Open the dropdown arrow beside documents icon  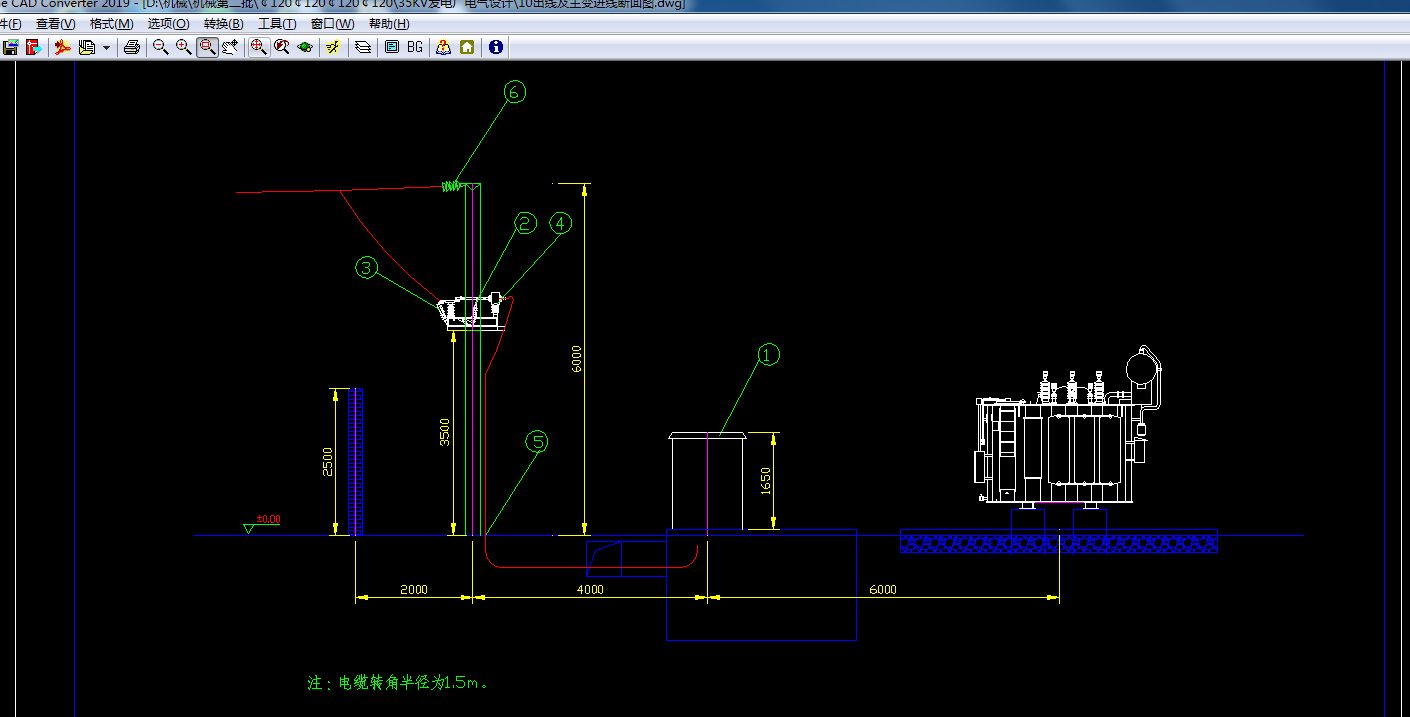(106, 47)
